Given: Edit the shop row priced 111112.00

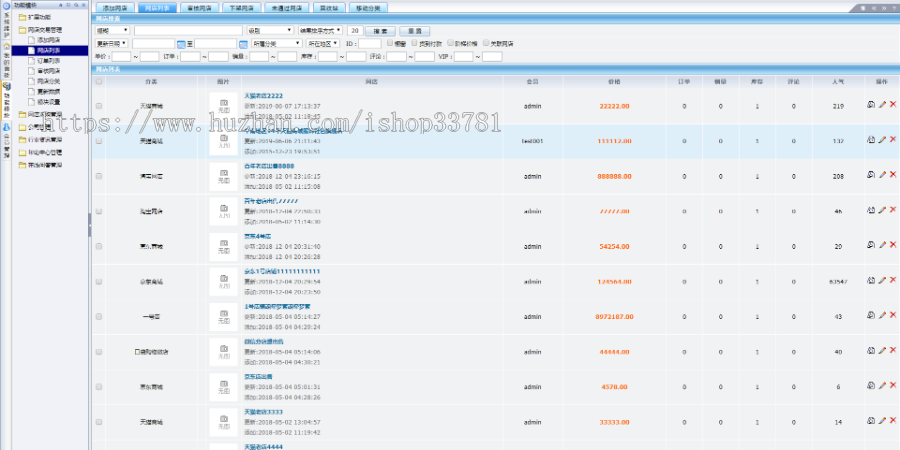Looking at the screenshot, I should click(x=883, y=139).
